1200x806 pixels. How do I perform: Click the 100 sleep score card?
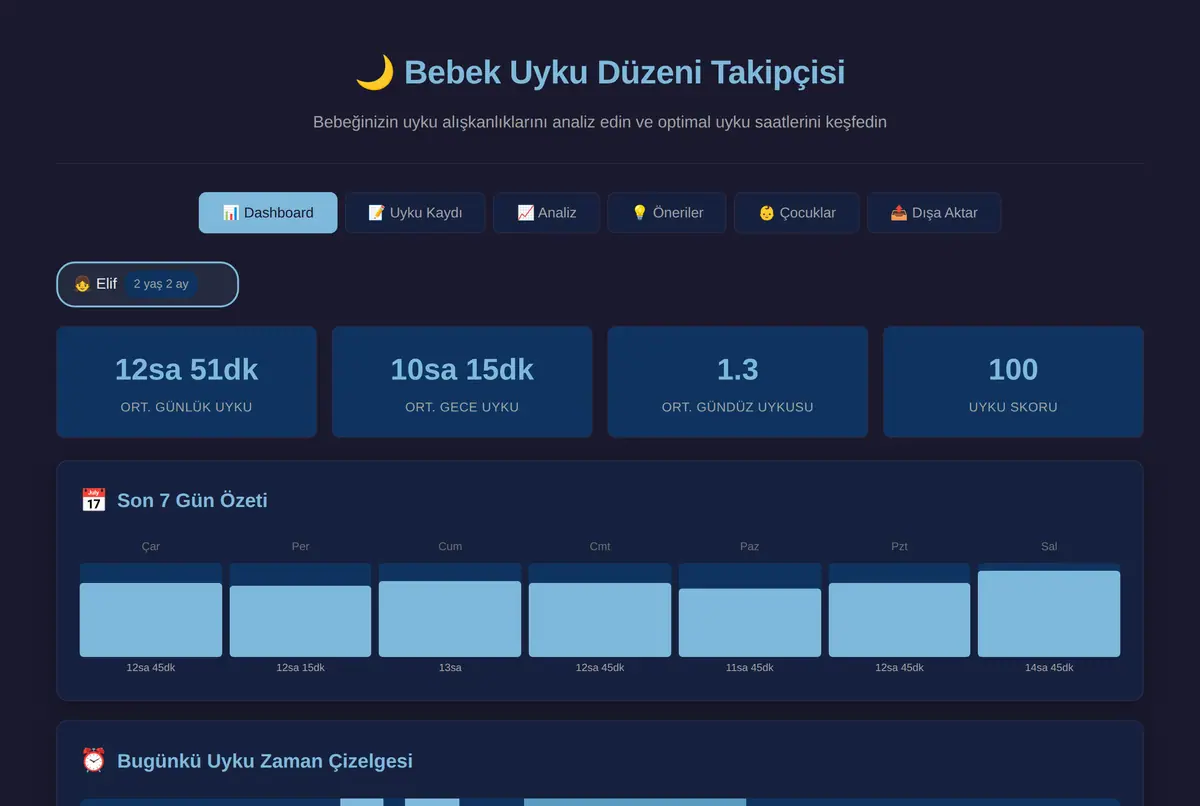(x=1013, y=382)
